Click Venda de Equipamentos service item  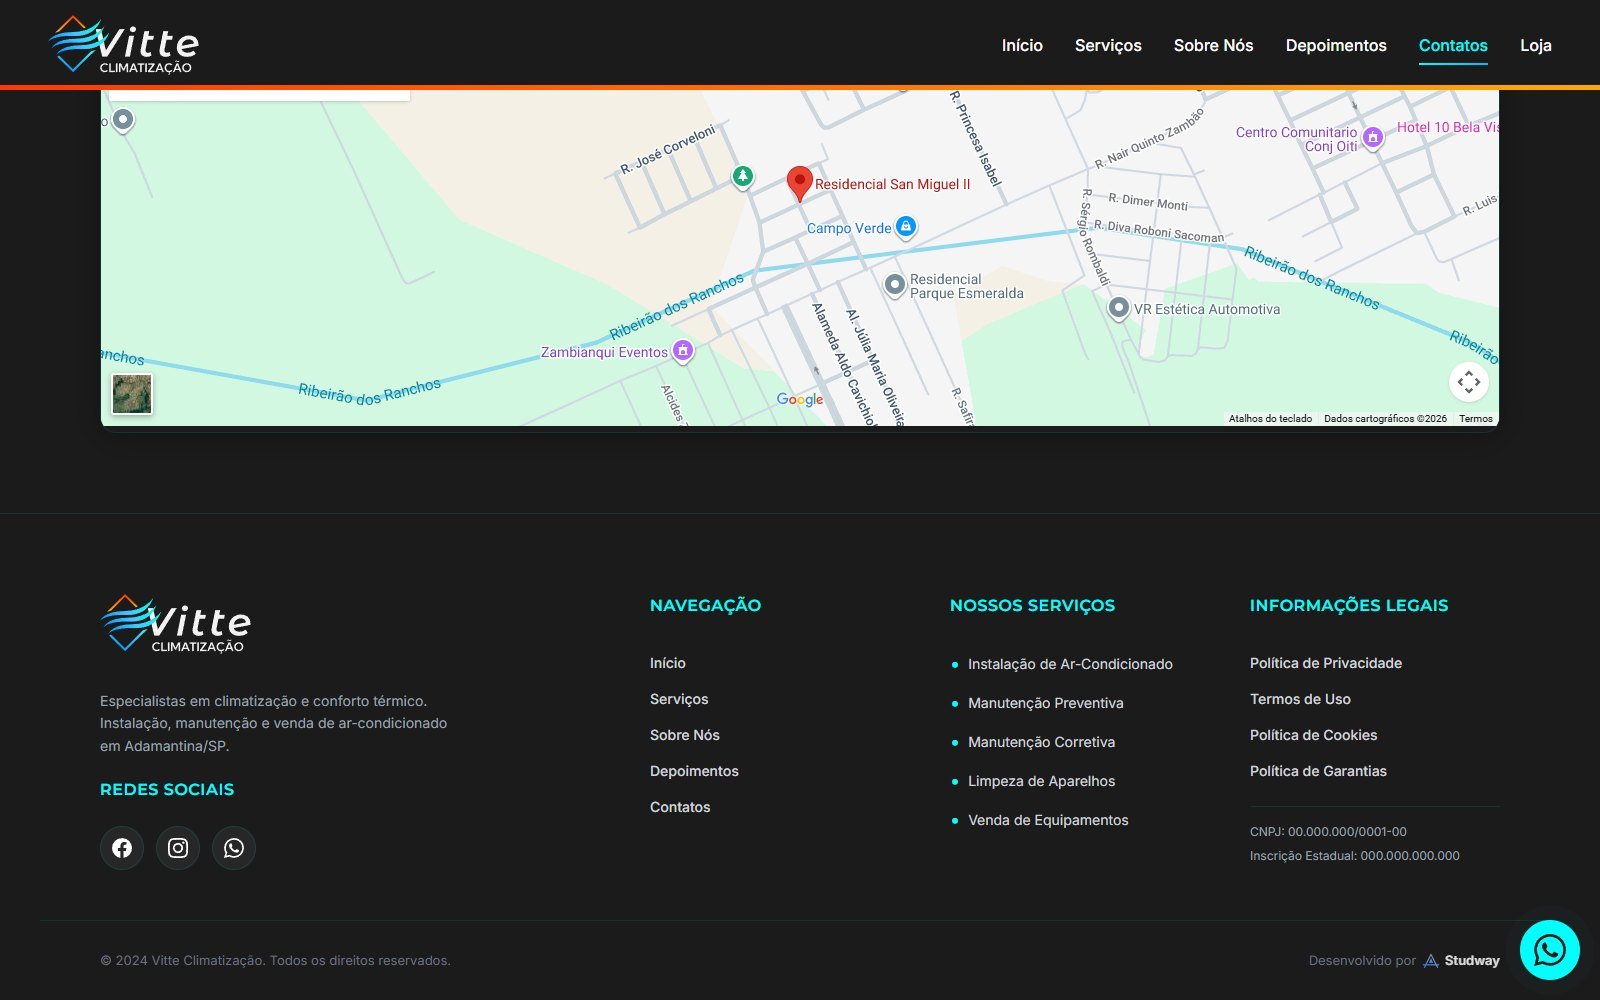tap(1048, 820)
